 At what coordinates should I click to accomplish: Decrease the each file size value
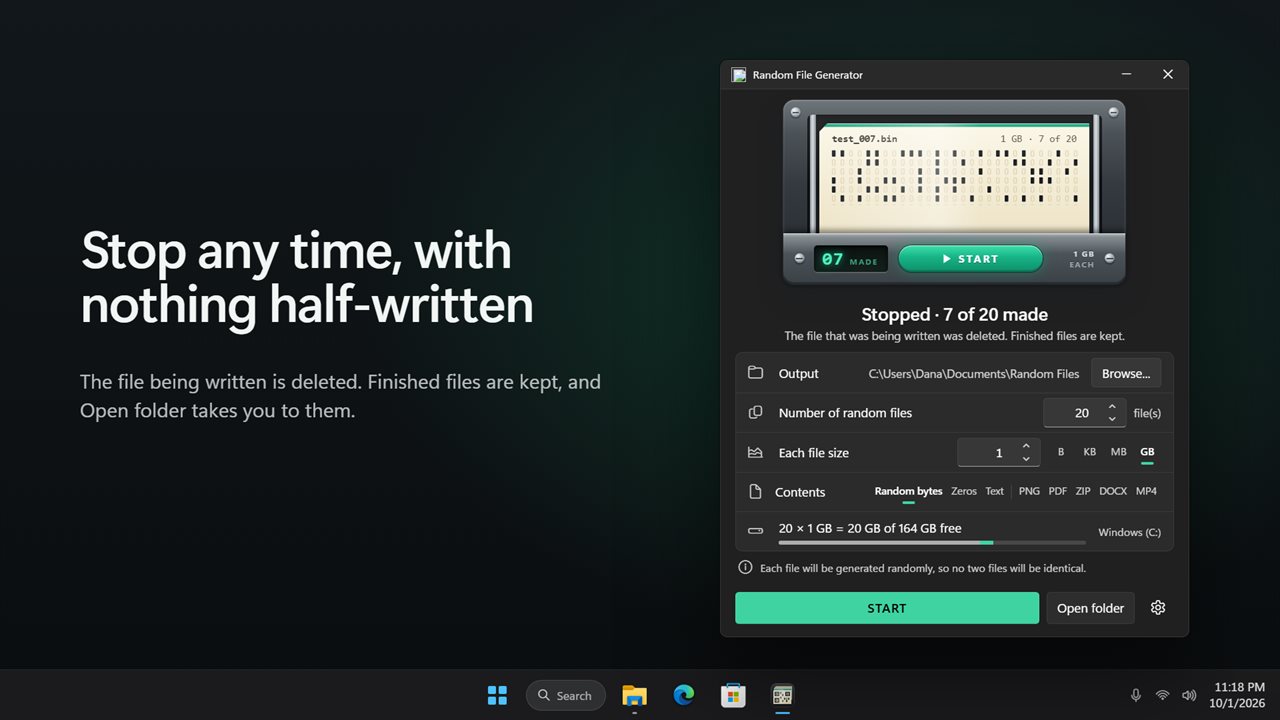click(1026, 459)
